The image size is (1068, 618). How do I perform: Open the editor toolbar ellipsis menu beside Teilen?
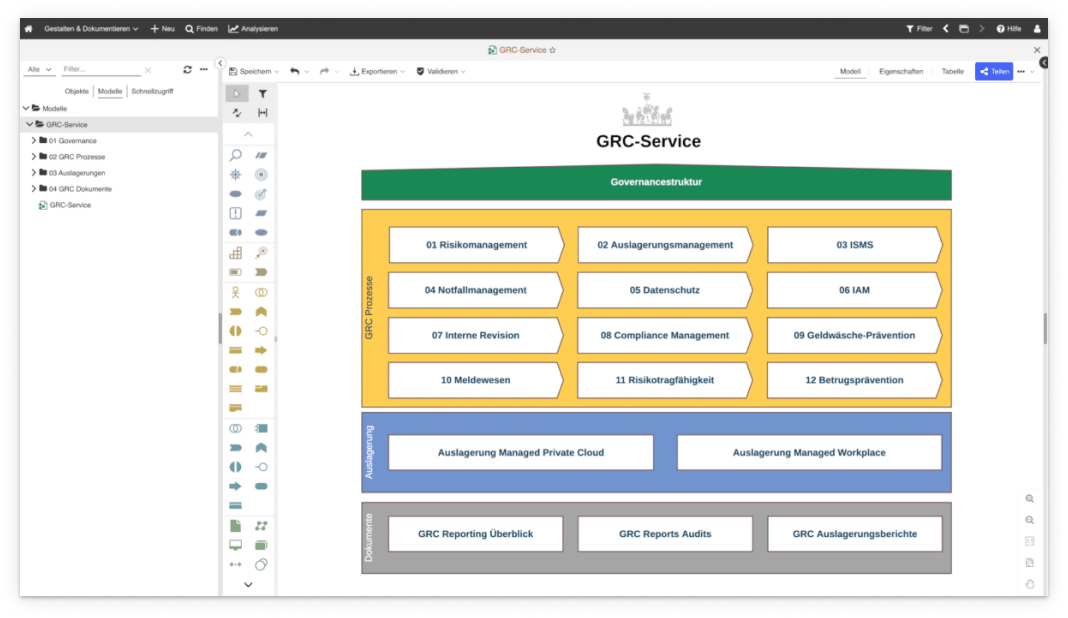click(x=1021, y=72)
